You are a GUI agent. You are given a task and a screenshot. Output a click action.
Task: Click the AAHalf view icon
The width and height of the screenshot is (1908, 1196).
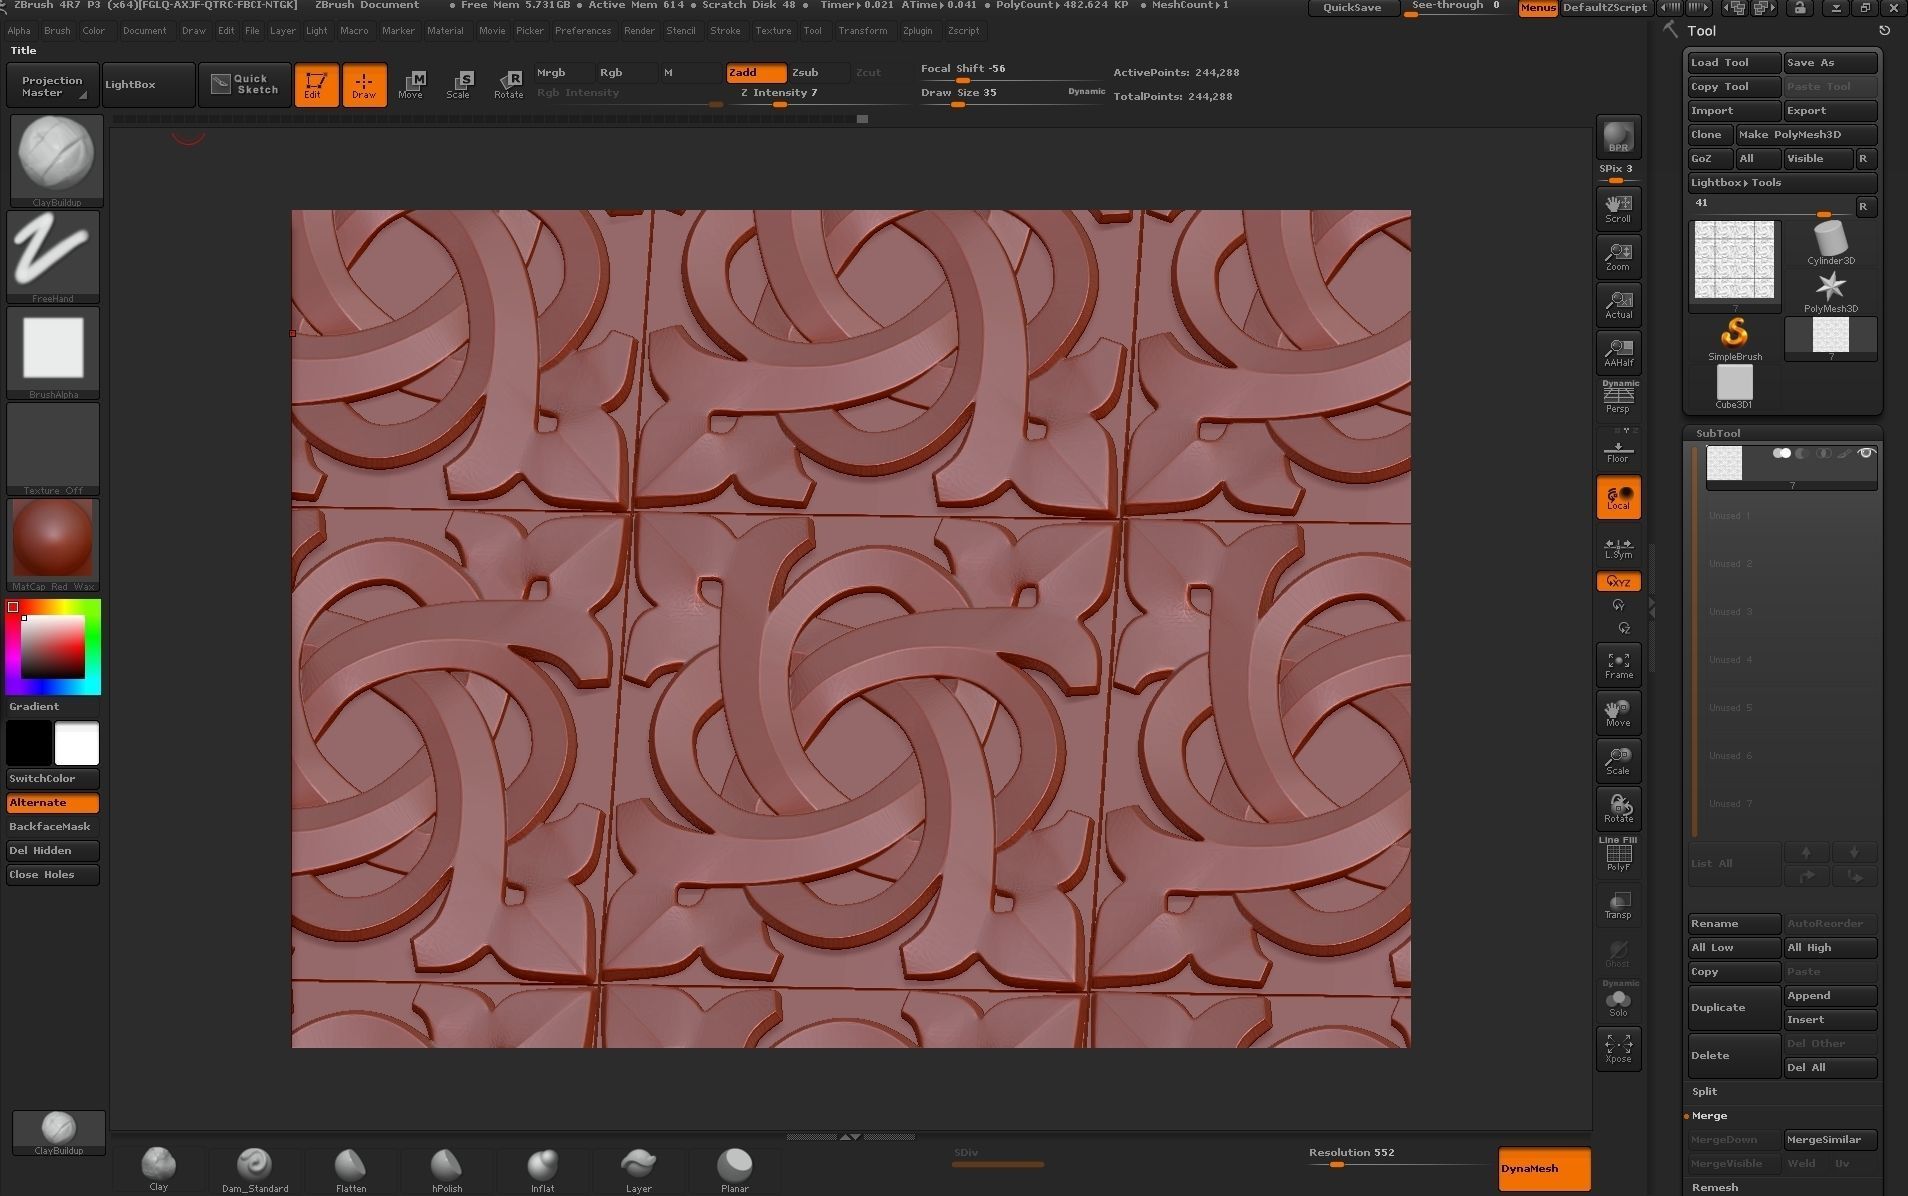pyautogui.click(x=1618, y=352)
